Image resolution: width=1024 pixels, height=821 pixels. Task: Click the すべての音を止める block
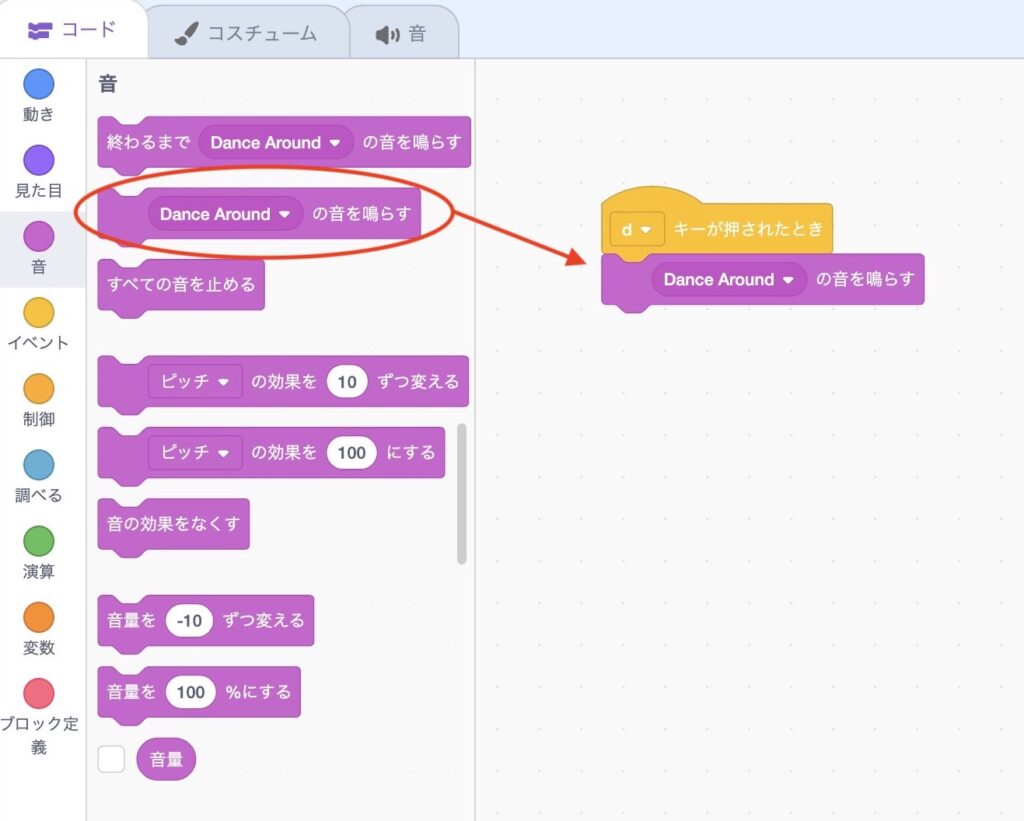click(181, 286)
